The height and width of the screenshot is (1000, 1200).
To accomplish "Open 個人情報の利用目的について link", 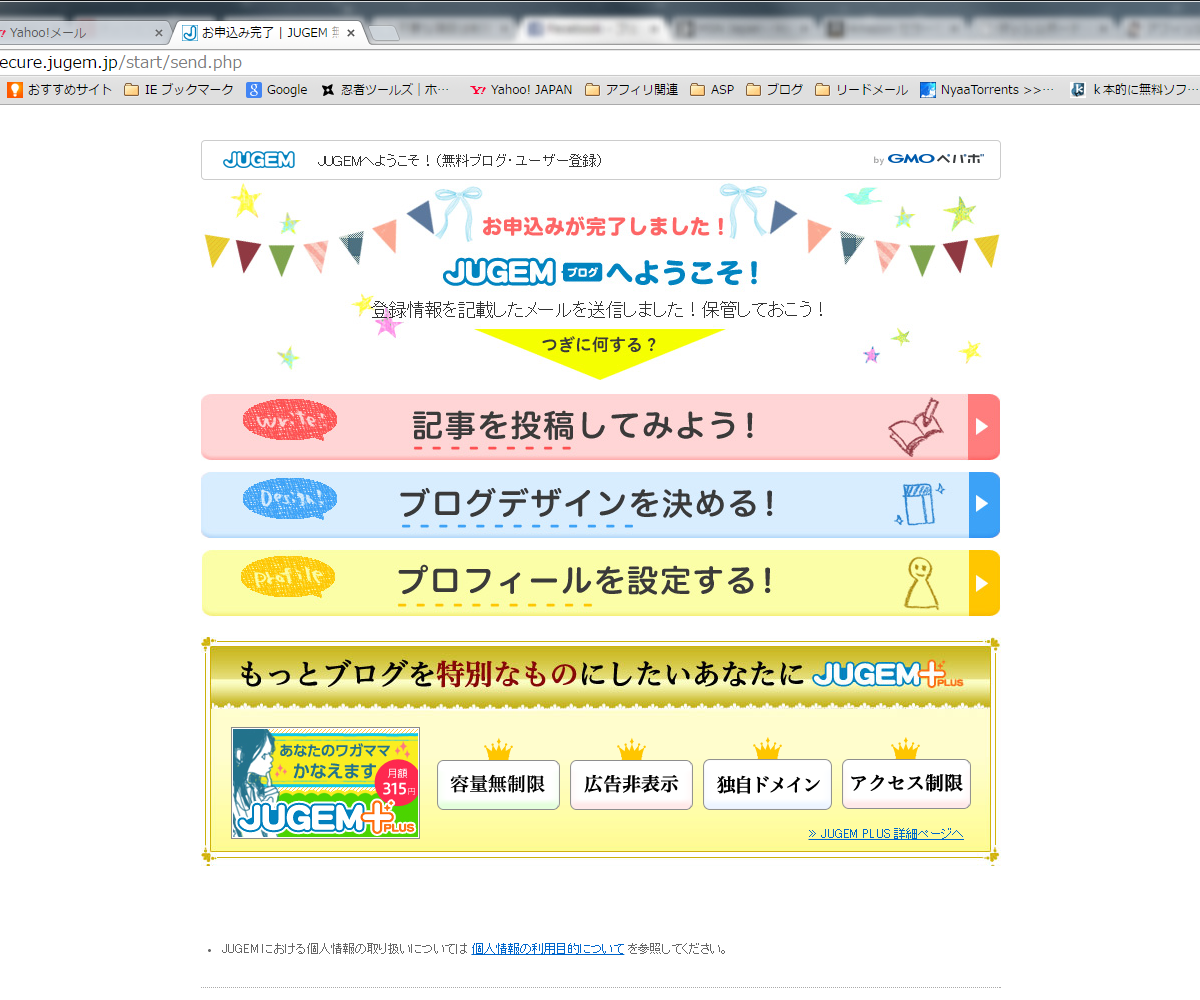I will click(x=547, y=949).
